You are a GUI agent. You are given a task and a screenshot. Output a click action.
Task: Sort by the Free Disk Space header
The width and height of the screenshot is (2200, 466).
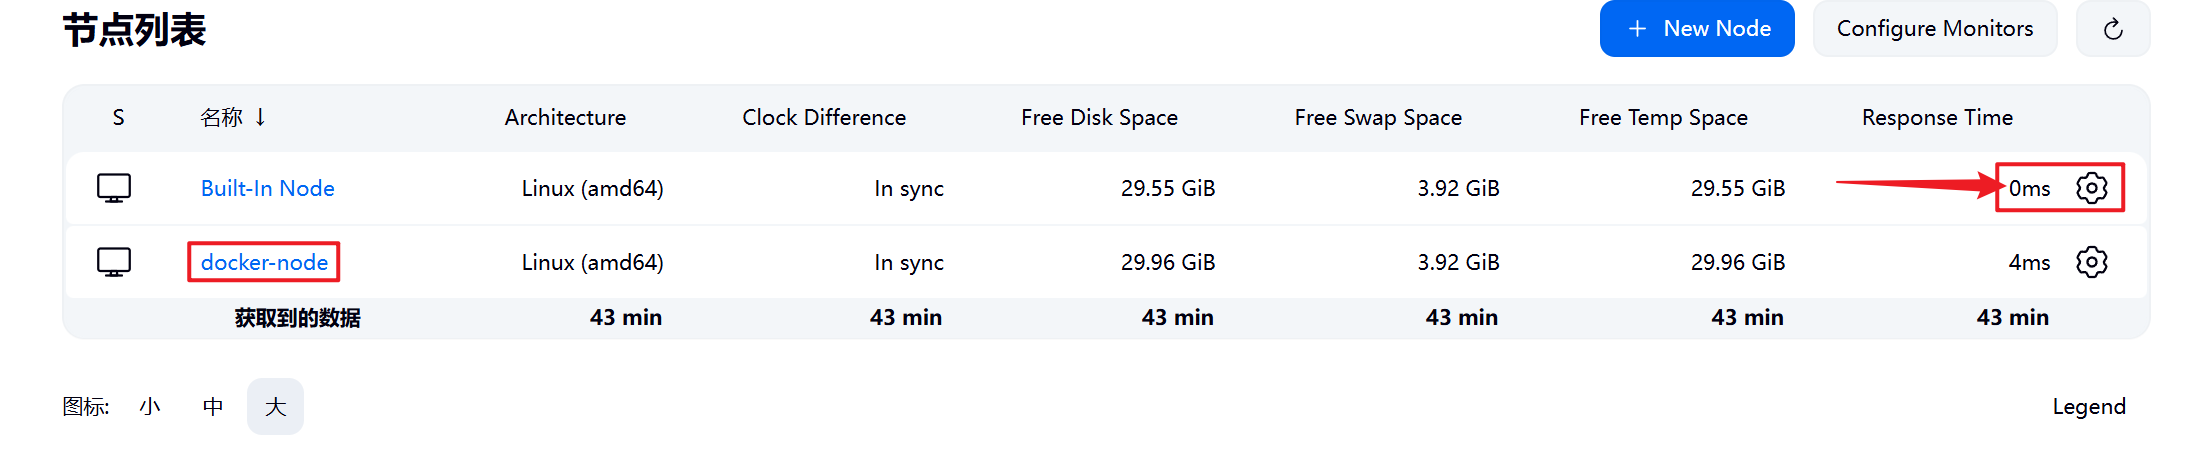tap(1099, 118)
